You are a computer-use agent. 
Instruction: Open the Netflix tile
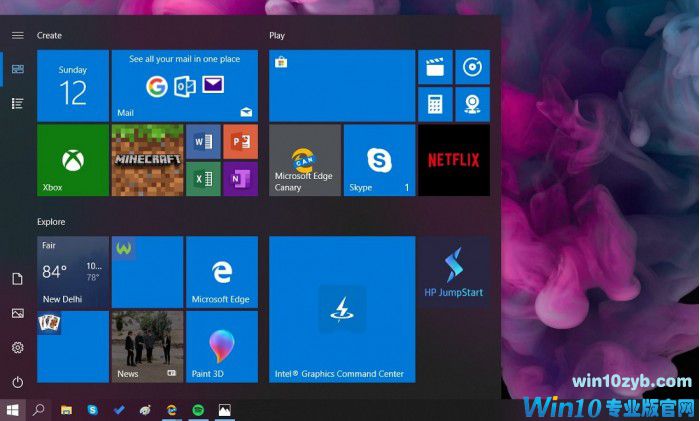tap(454, 160)
